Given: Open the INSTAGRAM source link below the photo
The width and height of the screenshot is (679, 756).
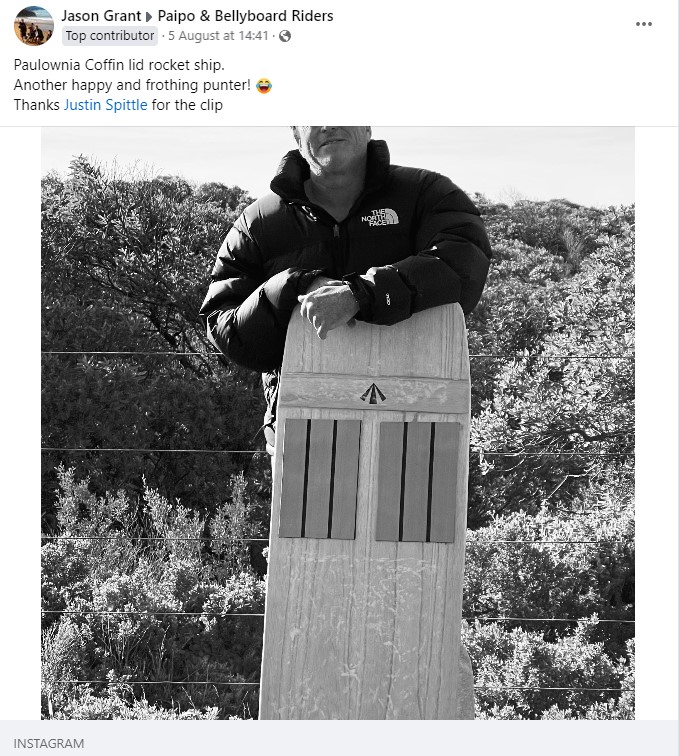Looking at the screenshot, I should point(49,743).
